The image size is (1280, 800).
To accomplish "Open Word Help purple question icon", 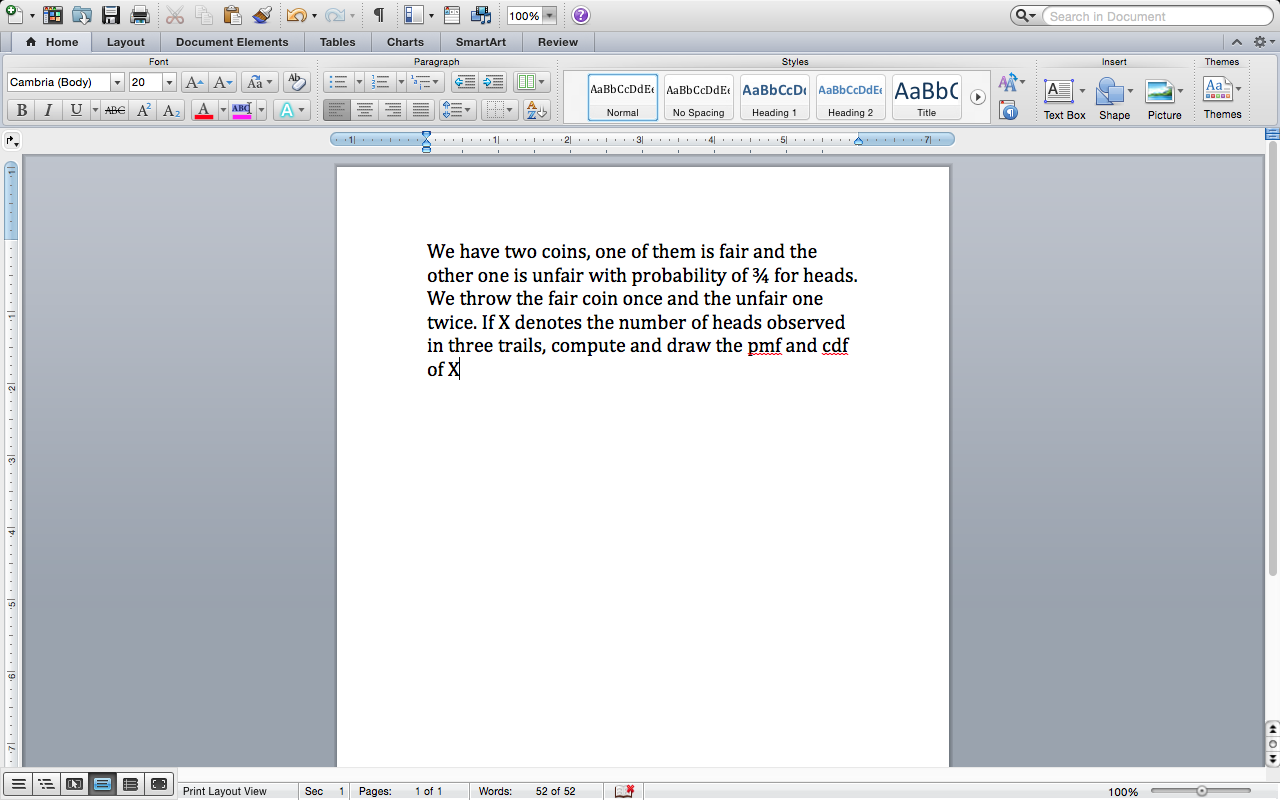I will click(x=581, y=16).
